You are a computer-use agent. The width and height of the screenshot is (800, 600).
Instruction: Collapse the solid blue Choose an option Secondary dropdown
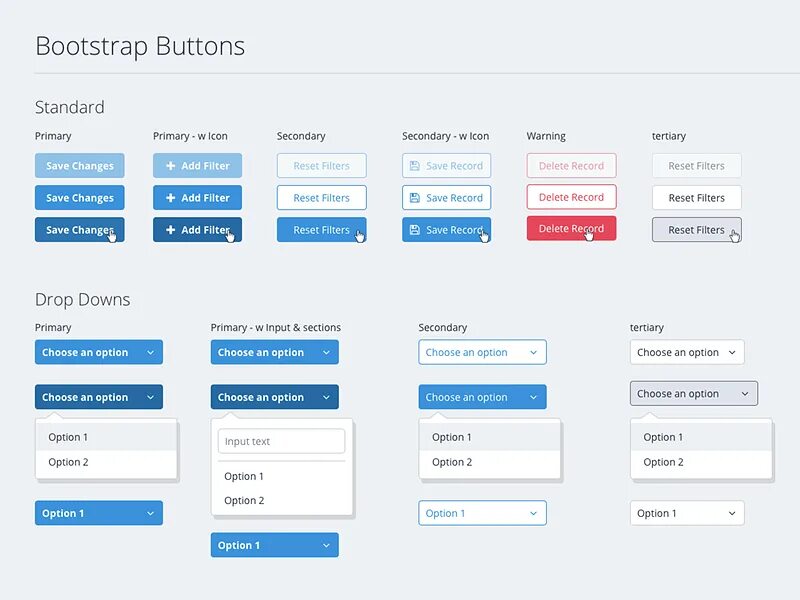tap(482, 397)
